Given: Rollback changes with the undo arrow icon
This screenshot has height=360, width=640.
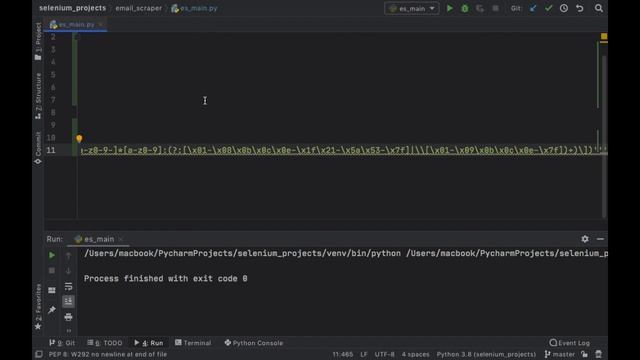Looking at the screenshot, I should 580,8.
